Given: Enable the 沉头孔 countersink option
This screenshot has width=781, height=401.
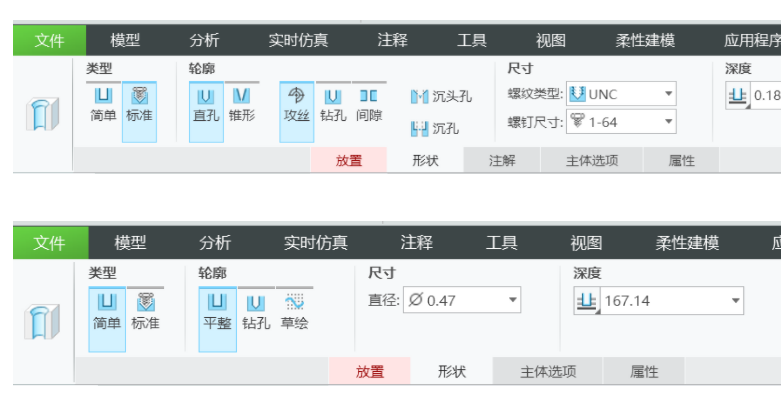Looking at the screenshot, I should pyautogui.click(x=441, y=97).
